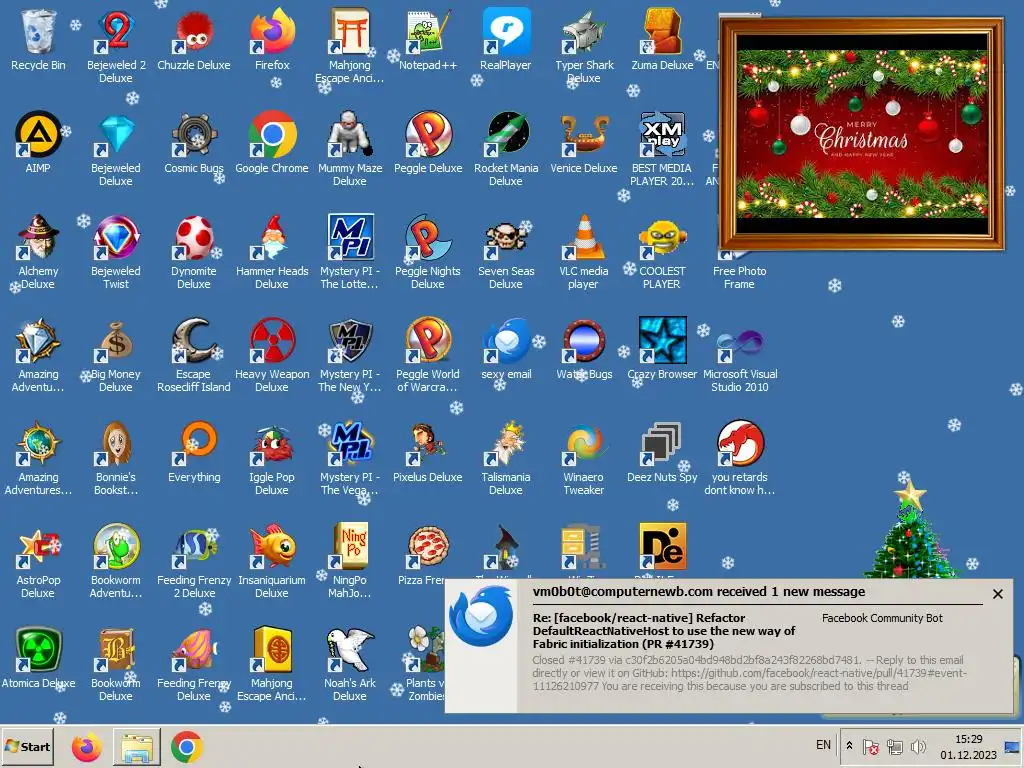The image size is (1024, 768).
Task: Click the Merry Christmas photo frame gadget
Action: pyautogui.click(x=861, y=134)
